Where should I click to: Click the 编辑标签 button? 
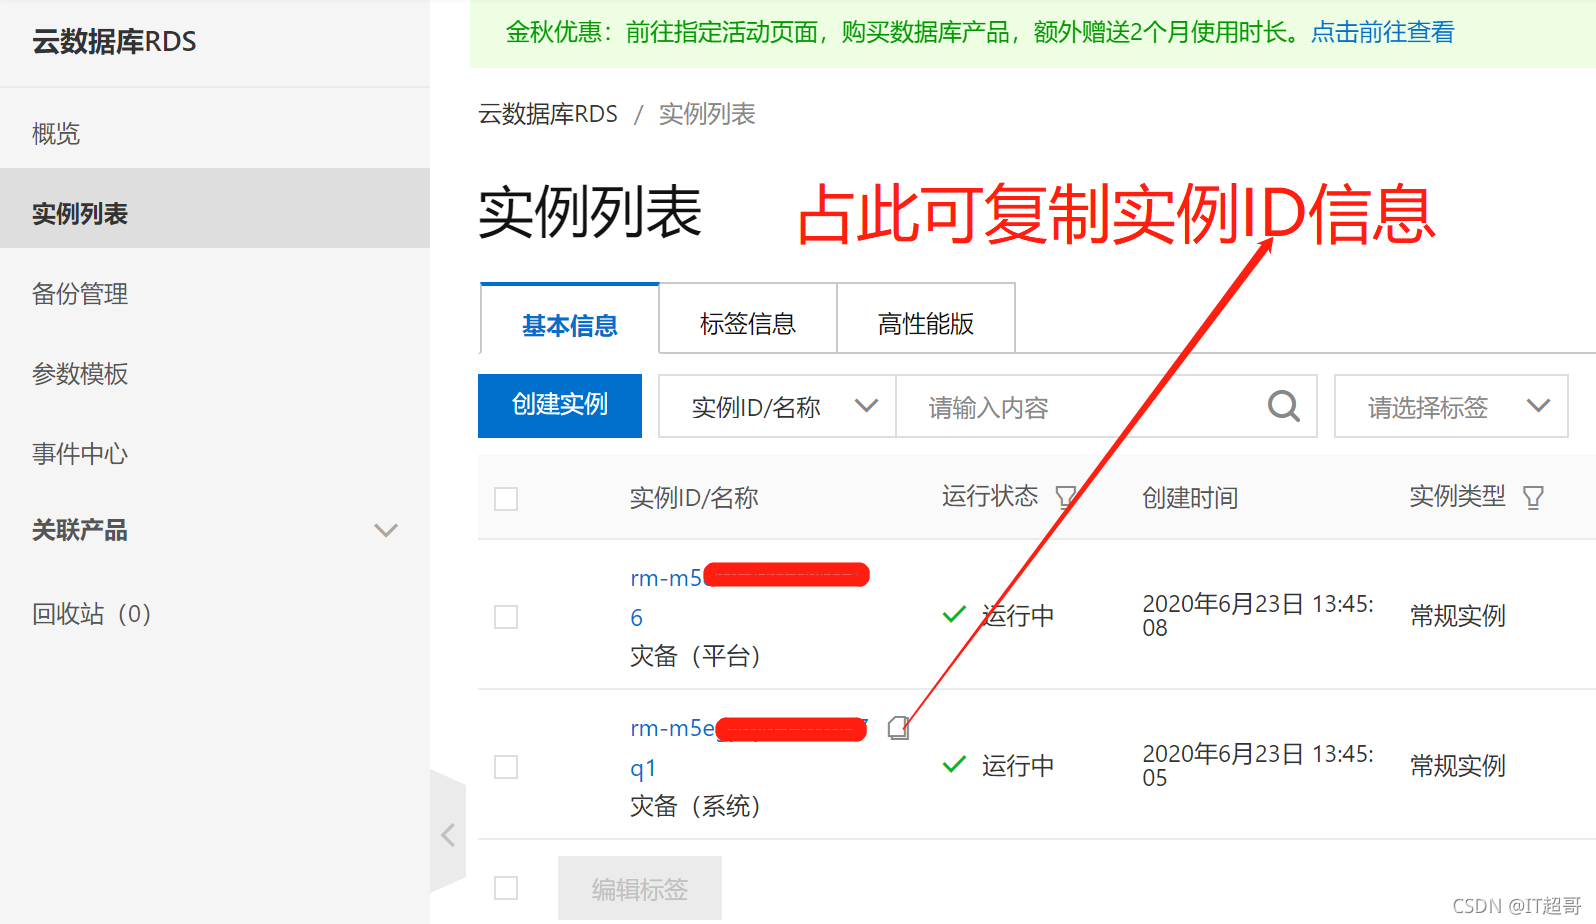click(x=640, y=888)
